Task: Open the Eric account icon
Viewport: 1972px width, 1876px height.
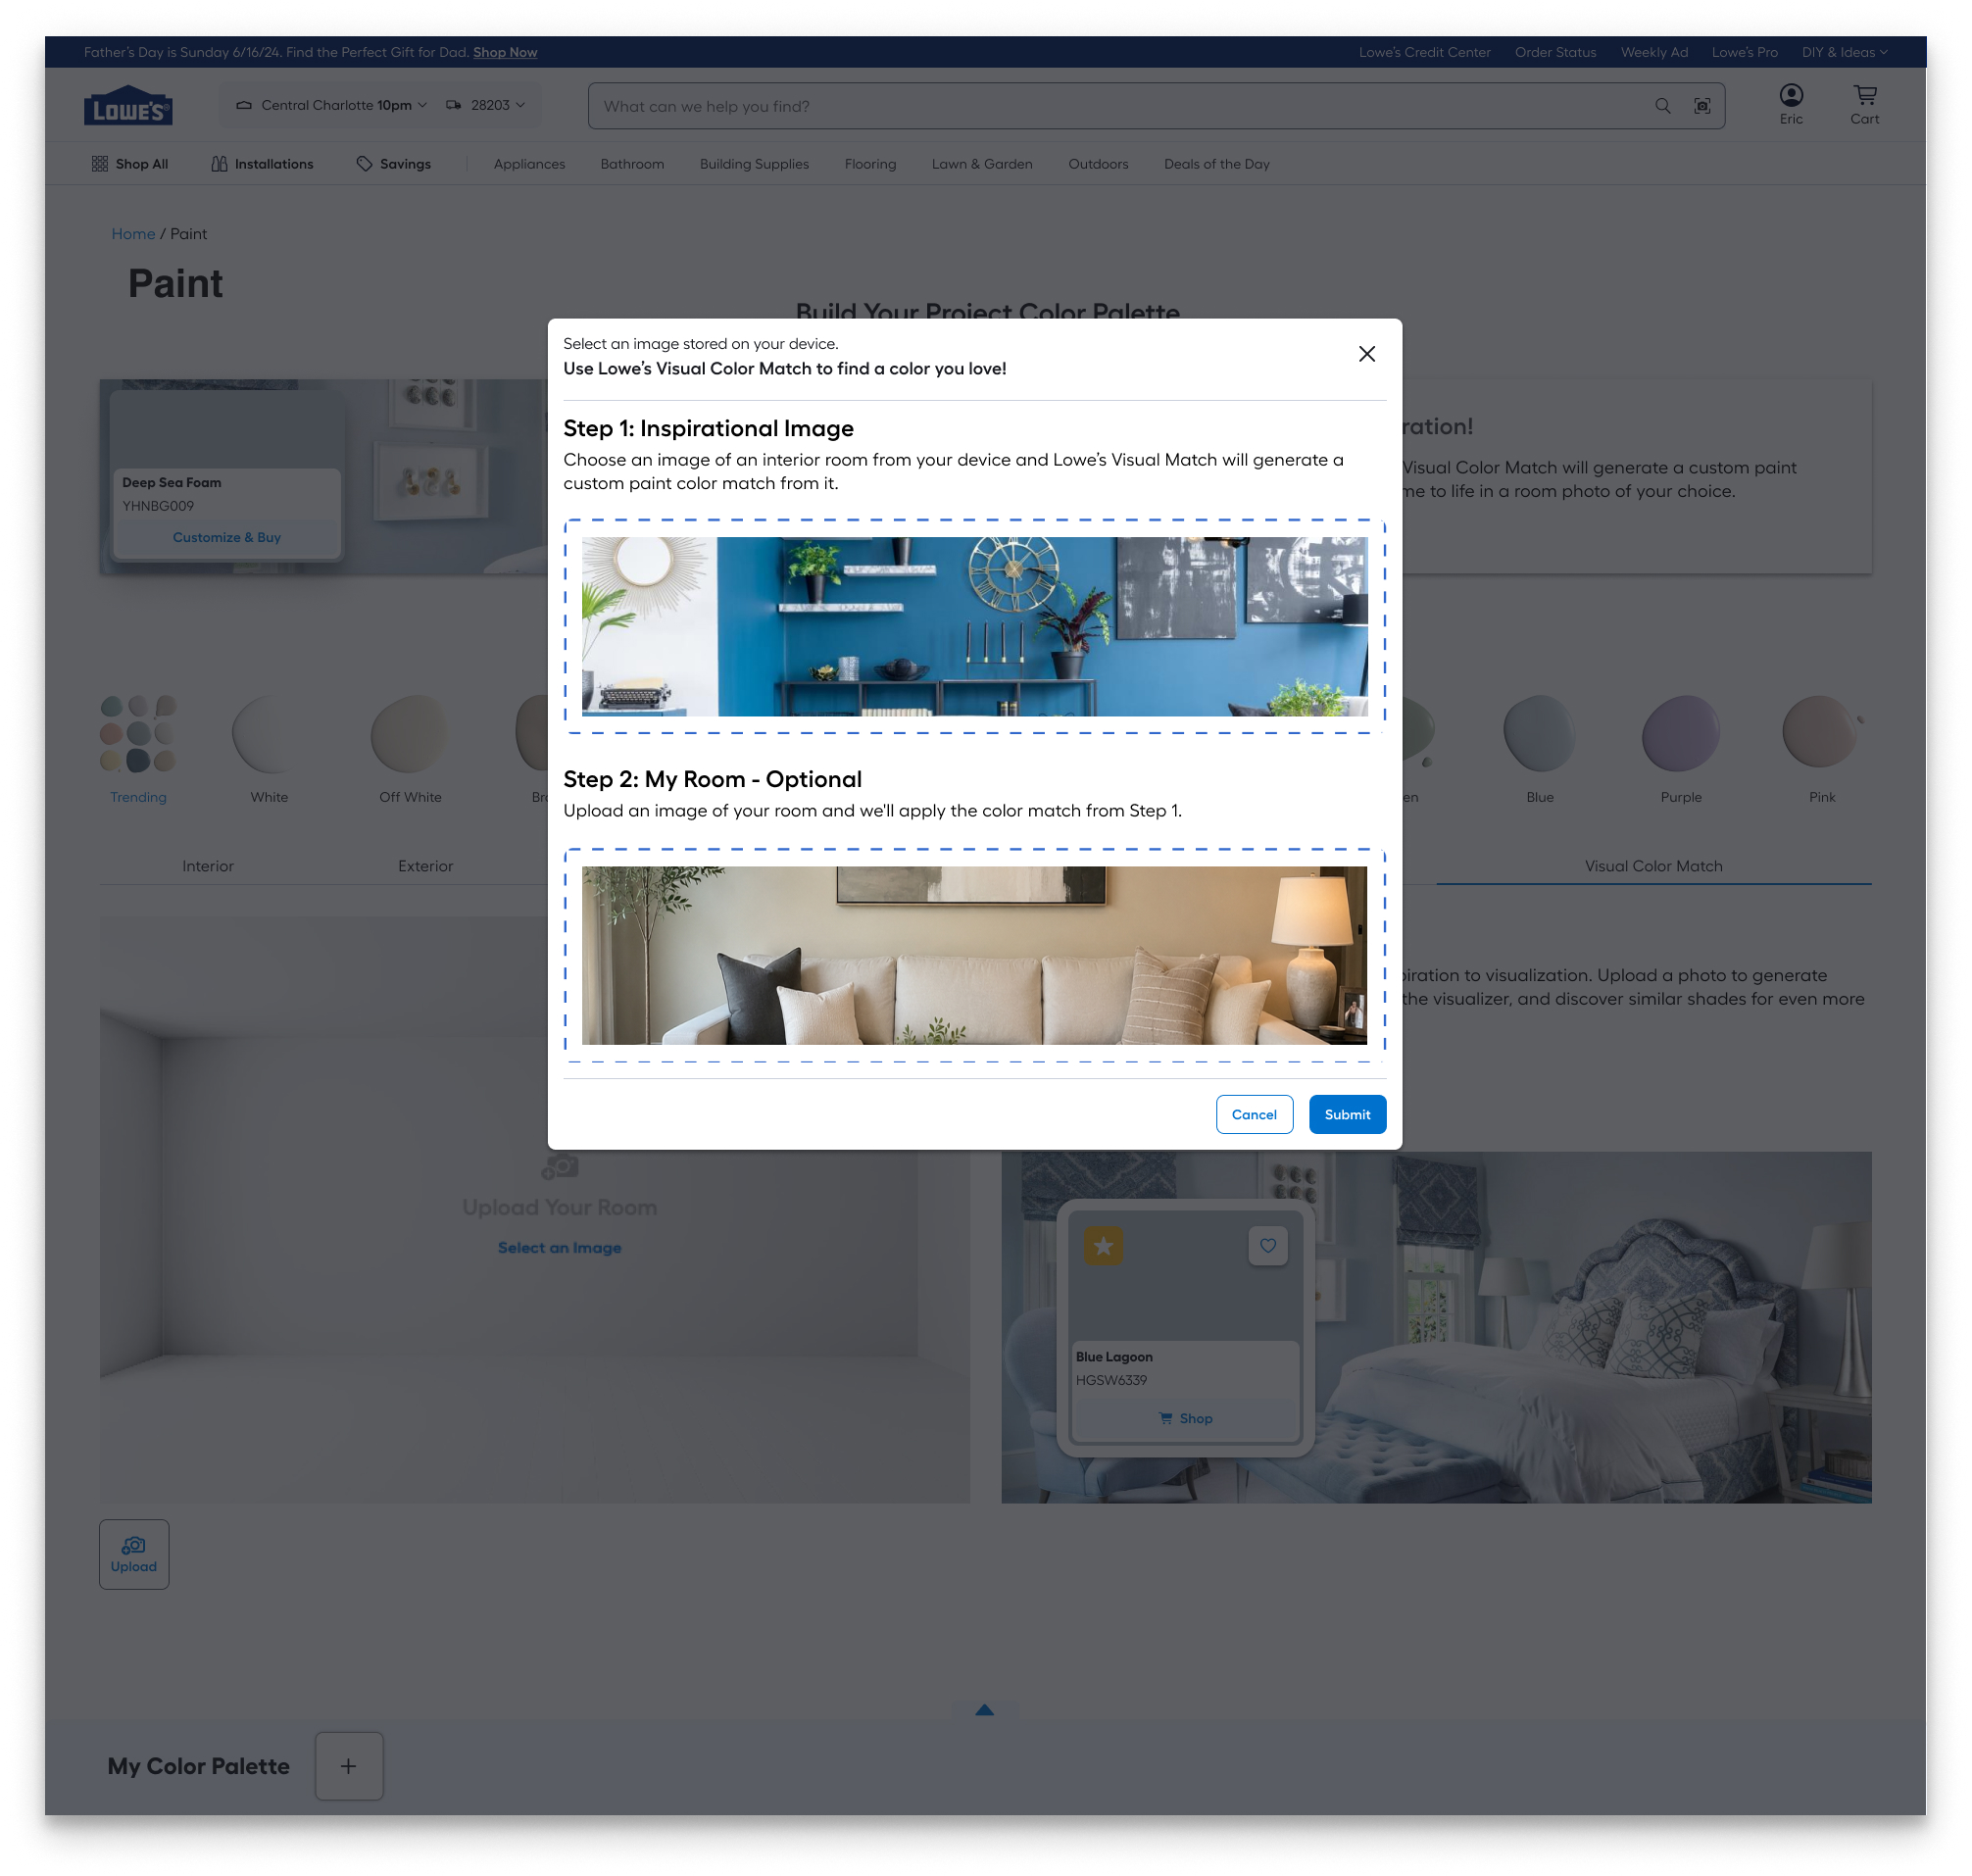Action: click(x=1791, y=104)
